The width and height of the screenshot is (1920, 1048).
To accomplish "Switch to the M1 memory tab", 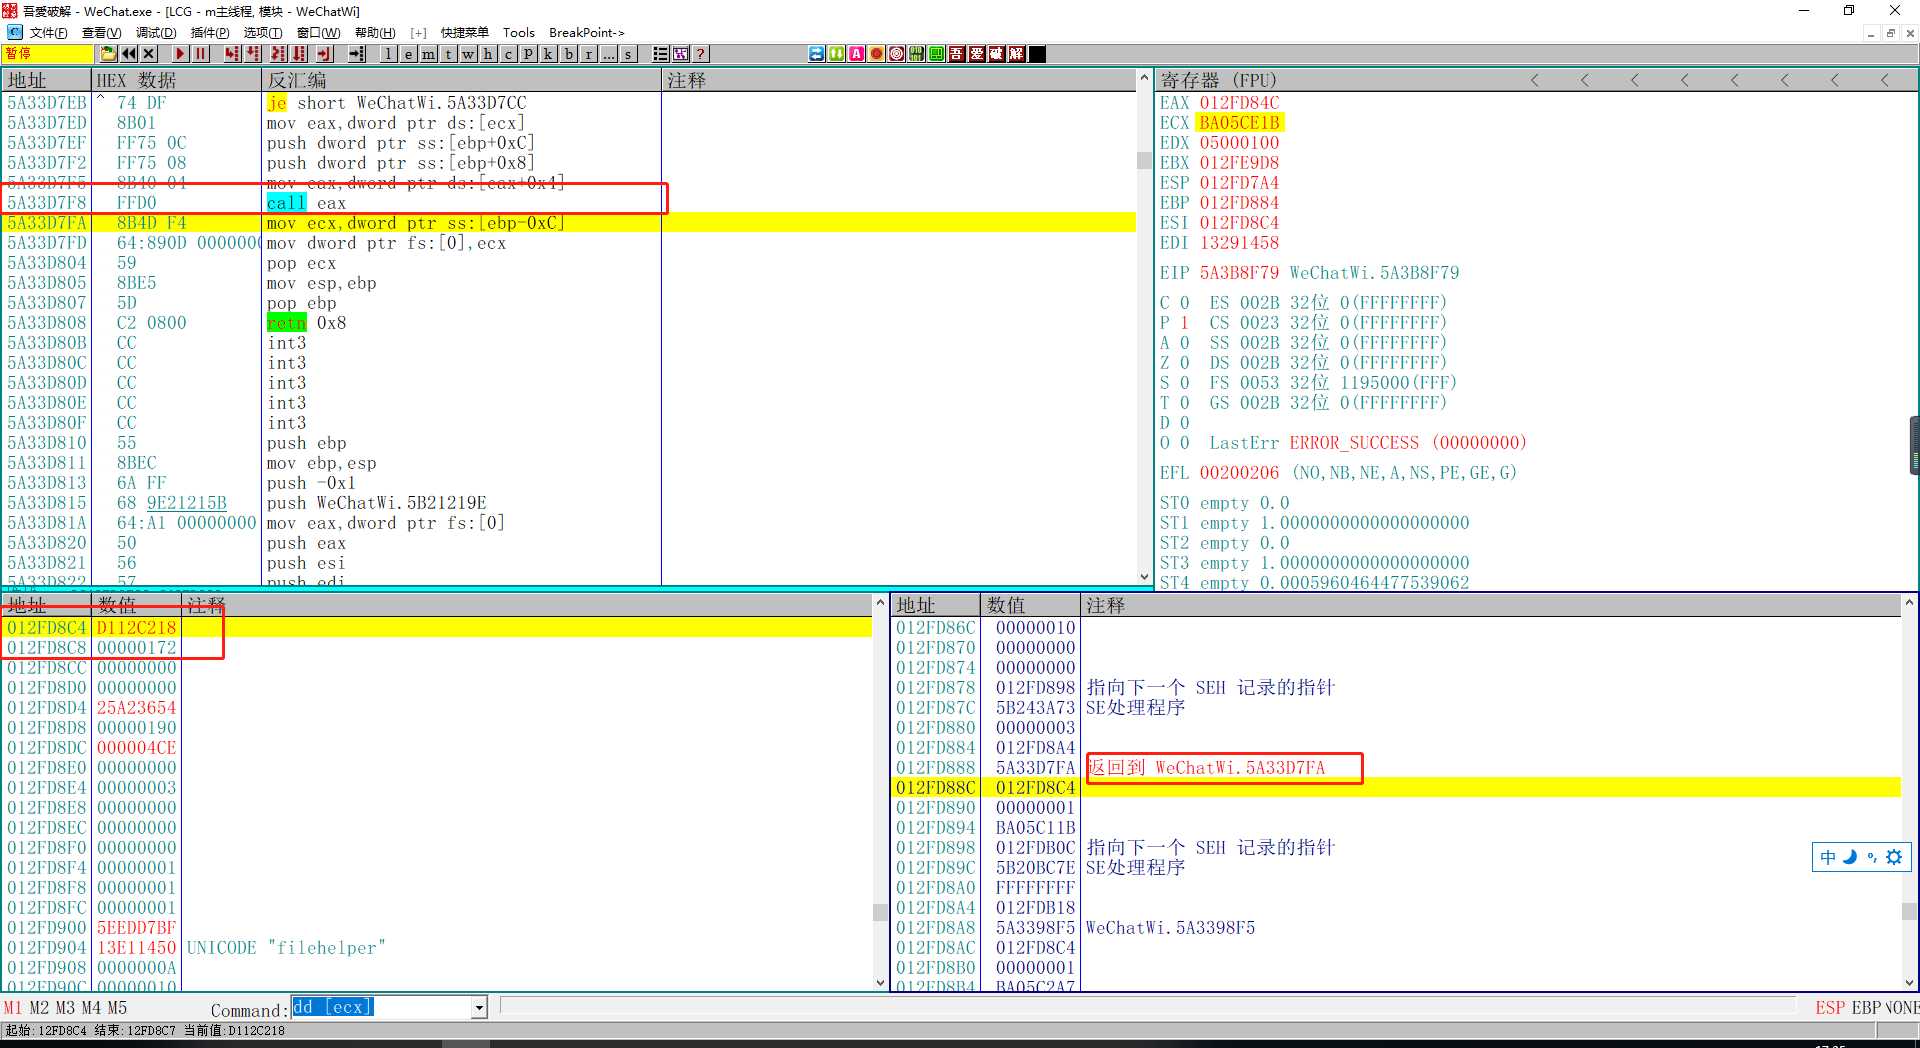I will pyautogui.click(x=12, y=1008).
